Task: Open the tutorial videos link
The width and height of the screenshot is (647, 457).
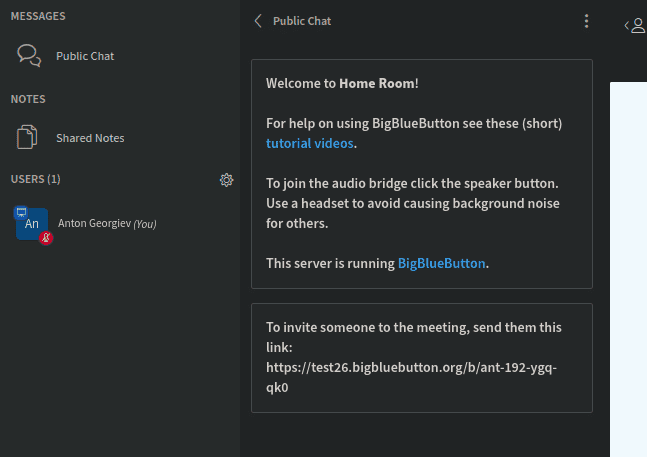Action: [310, 144]
